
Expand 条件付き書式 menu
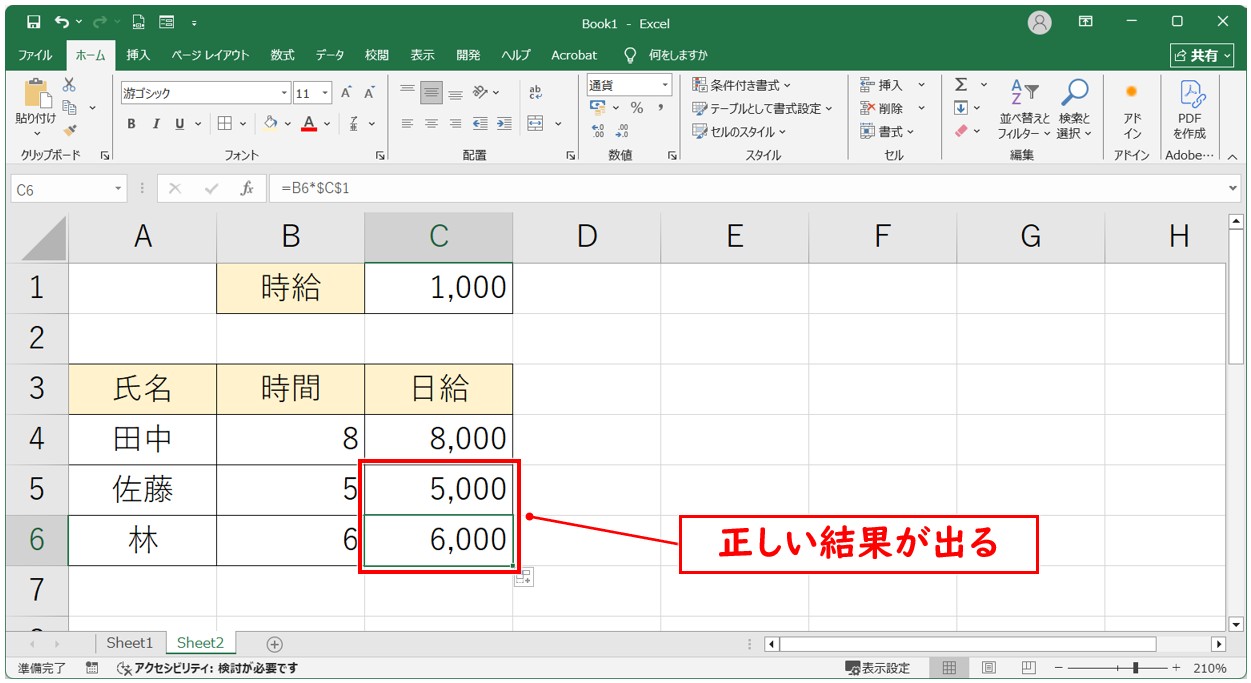click(x=742, y=85)
